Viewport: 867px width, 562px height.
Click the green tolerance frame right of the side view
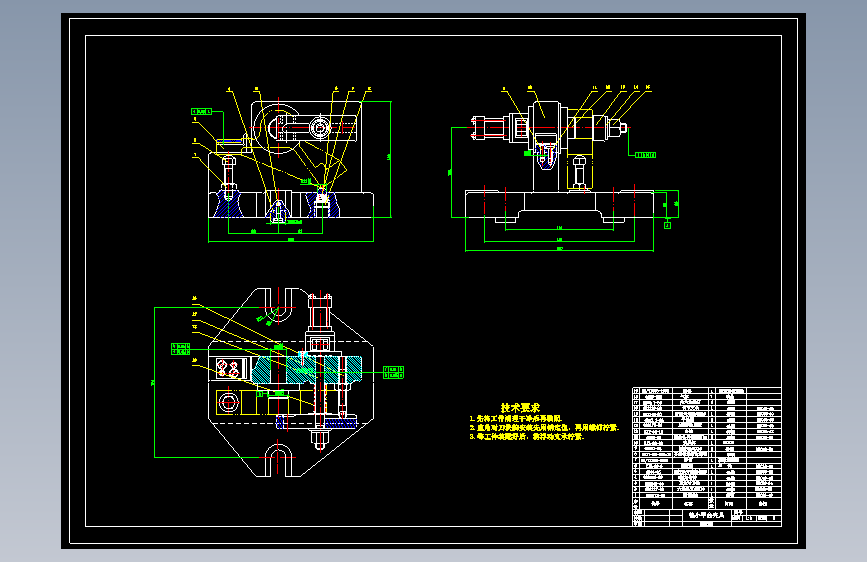(x=645, y=155)
